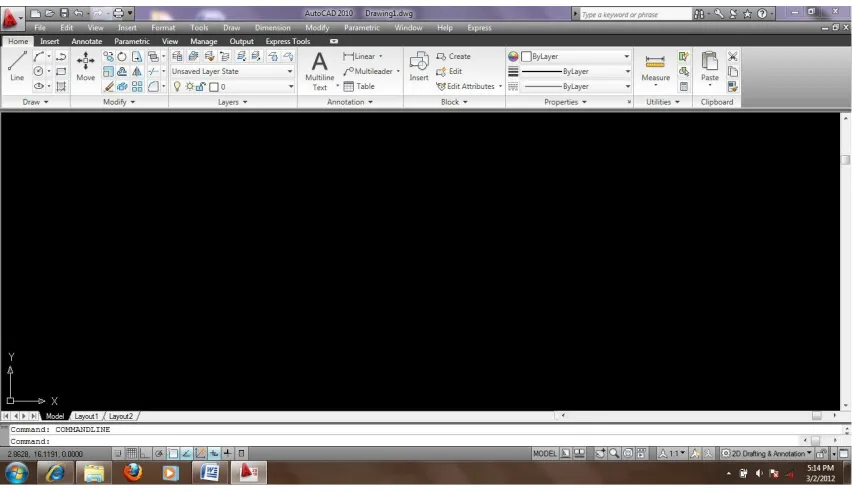Click the Save icon in quick access toolbar
The width and height of the screenshot is (854, 492).
pos(64,13)
